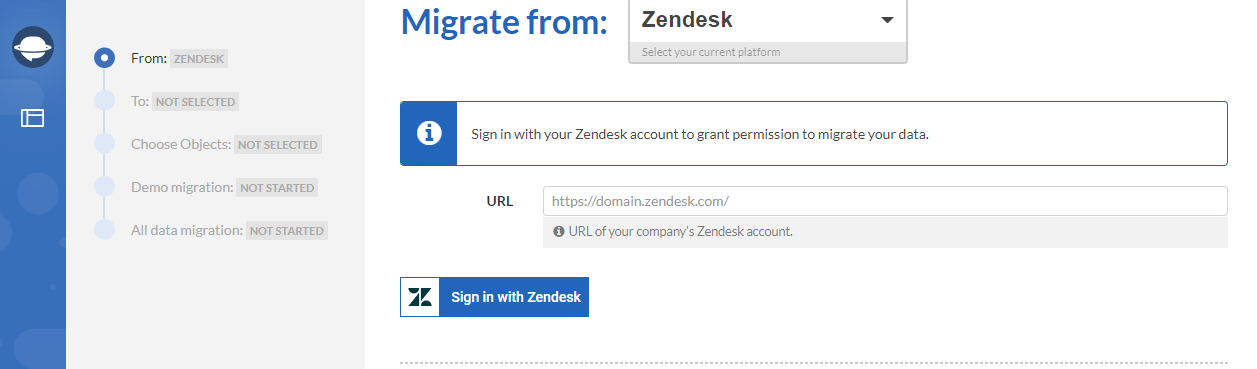Click the blue info icon in banner

coord(429,133)
